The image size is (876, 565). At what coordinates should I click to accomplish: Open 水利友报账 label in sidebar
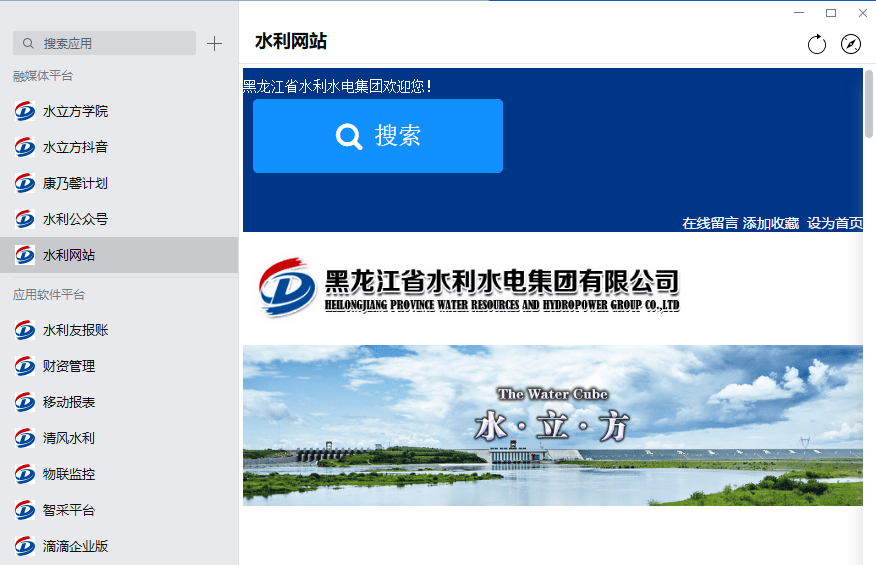[75, 330]
